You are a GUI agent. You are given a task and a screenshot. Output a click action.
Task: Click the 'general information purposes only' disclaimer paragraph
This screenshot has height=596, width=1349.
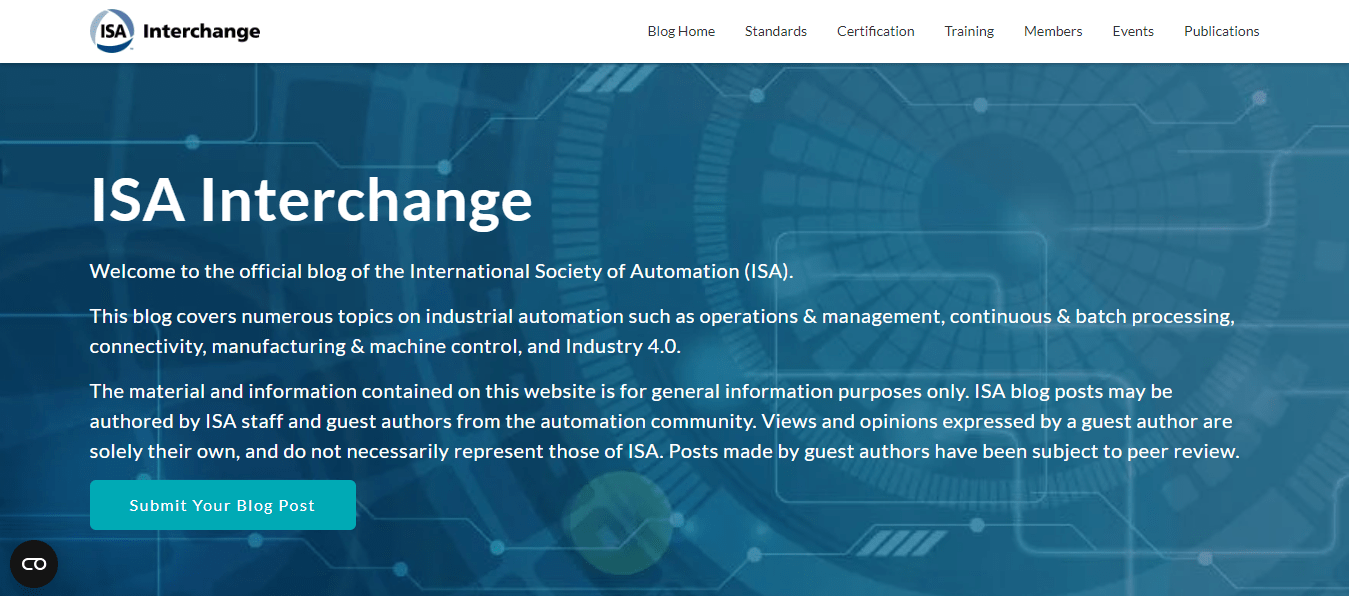point(665,421)
